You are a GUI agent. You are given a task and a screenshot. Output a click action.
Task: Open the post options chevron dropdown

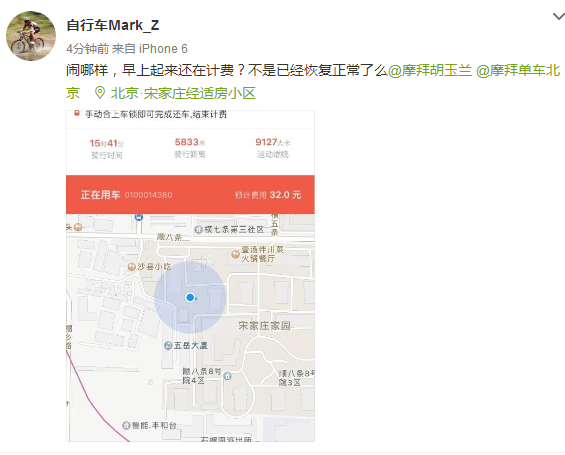559,17
